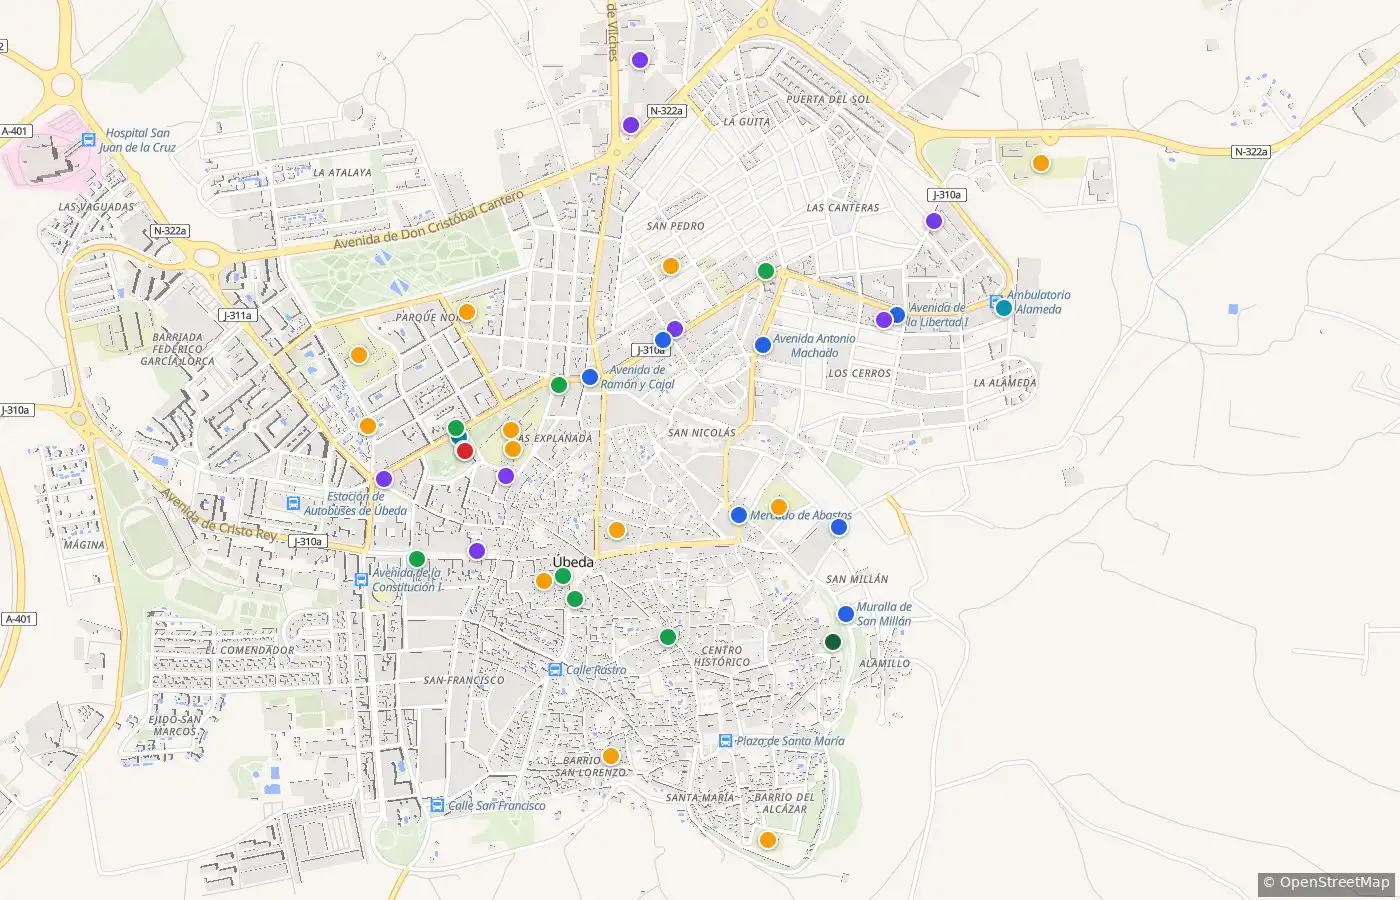
Task: Click the orange marker above Mercado de Abastos label
Action: coord(779,507)
